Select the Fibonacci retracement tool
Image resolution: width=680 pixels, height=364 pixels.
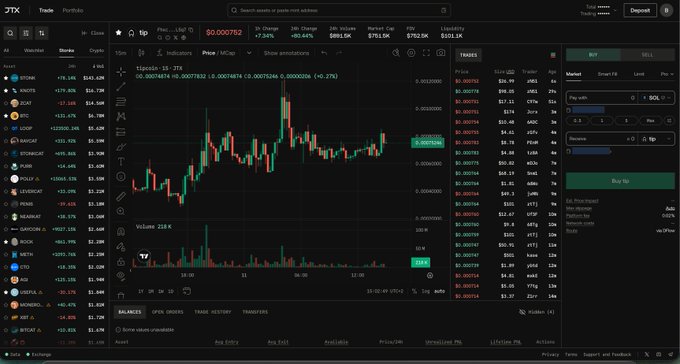click(121, 102)
